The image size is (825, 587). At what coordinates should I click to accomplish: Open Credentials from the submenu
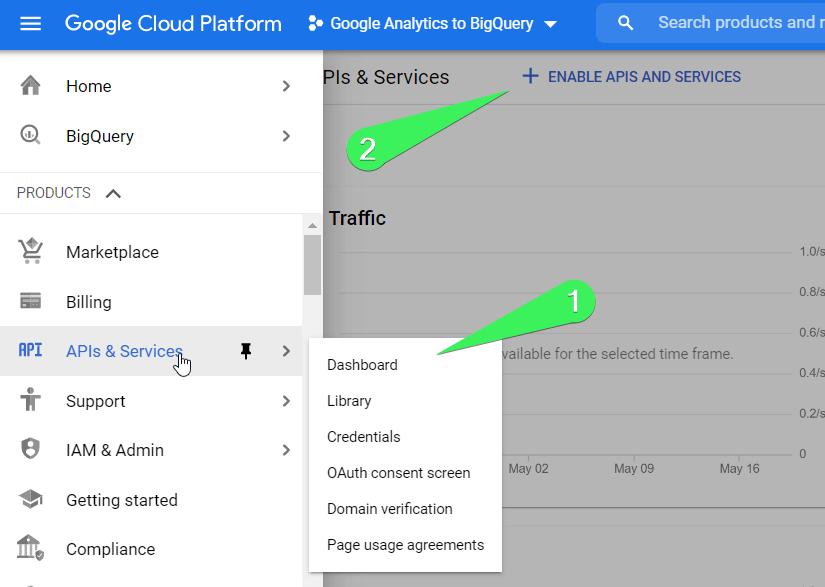(x=364, y=437)
